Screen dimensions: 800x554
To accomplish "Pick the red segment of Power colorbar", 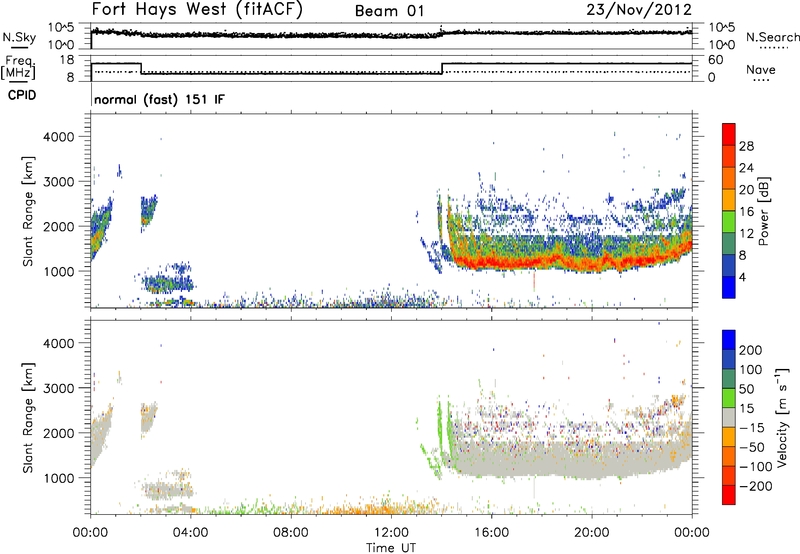I will 729,134.
